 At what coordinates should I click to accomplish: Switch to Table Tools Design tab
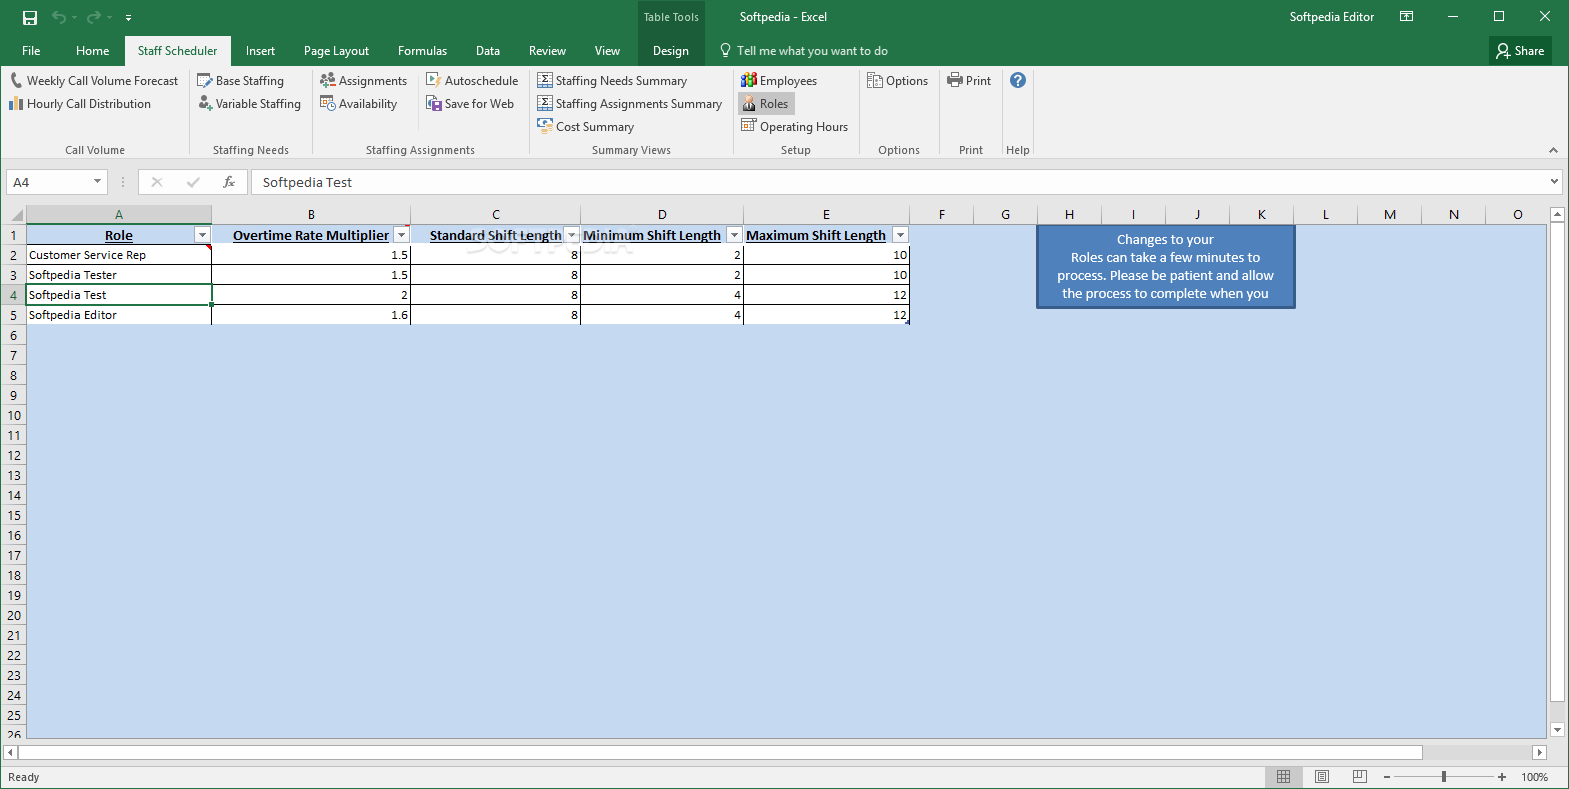[671, 51]
